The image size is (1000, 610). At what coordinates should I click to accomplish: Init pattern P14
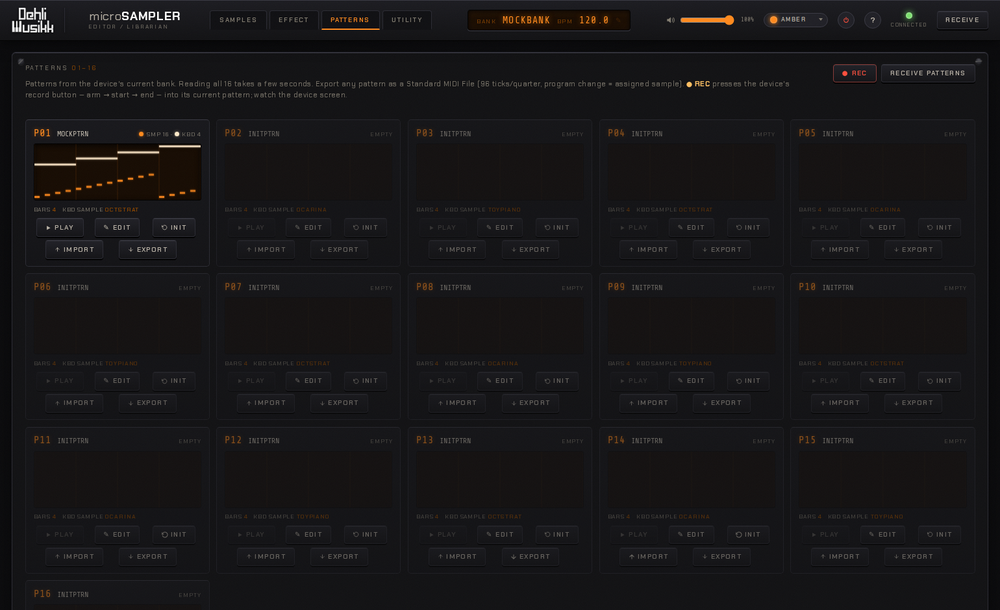[747, 534]
